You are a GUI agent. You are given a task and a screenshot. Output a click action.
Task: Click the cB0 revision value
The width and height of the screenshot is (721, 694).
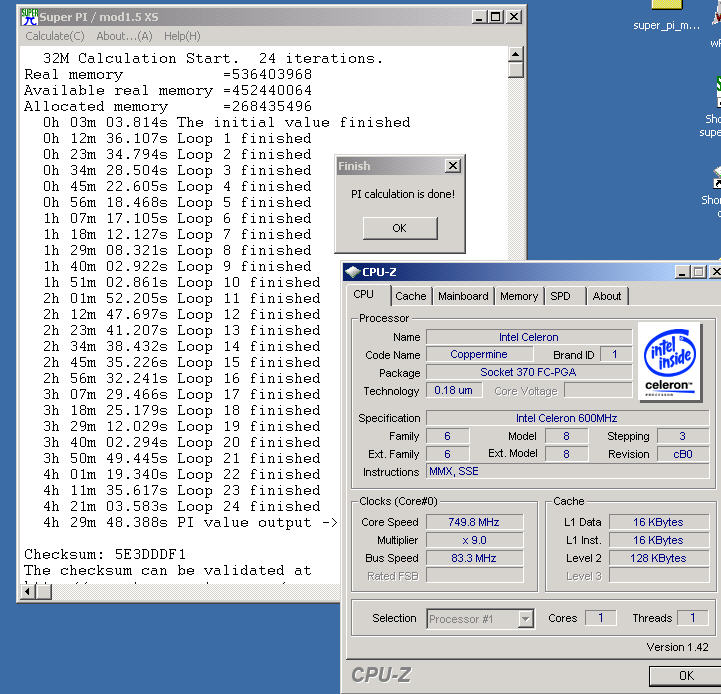pos(683,454)
